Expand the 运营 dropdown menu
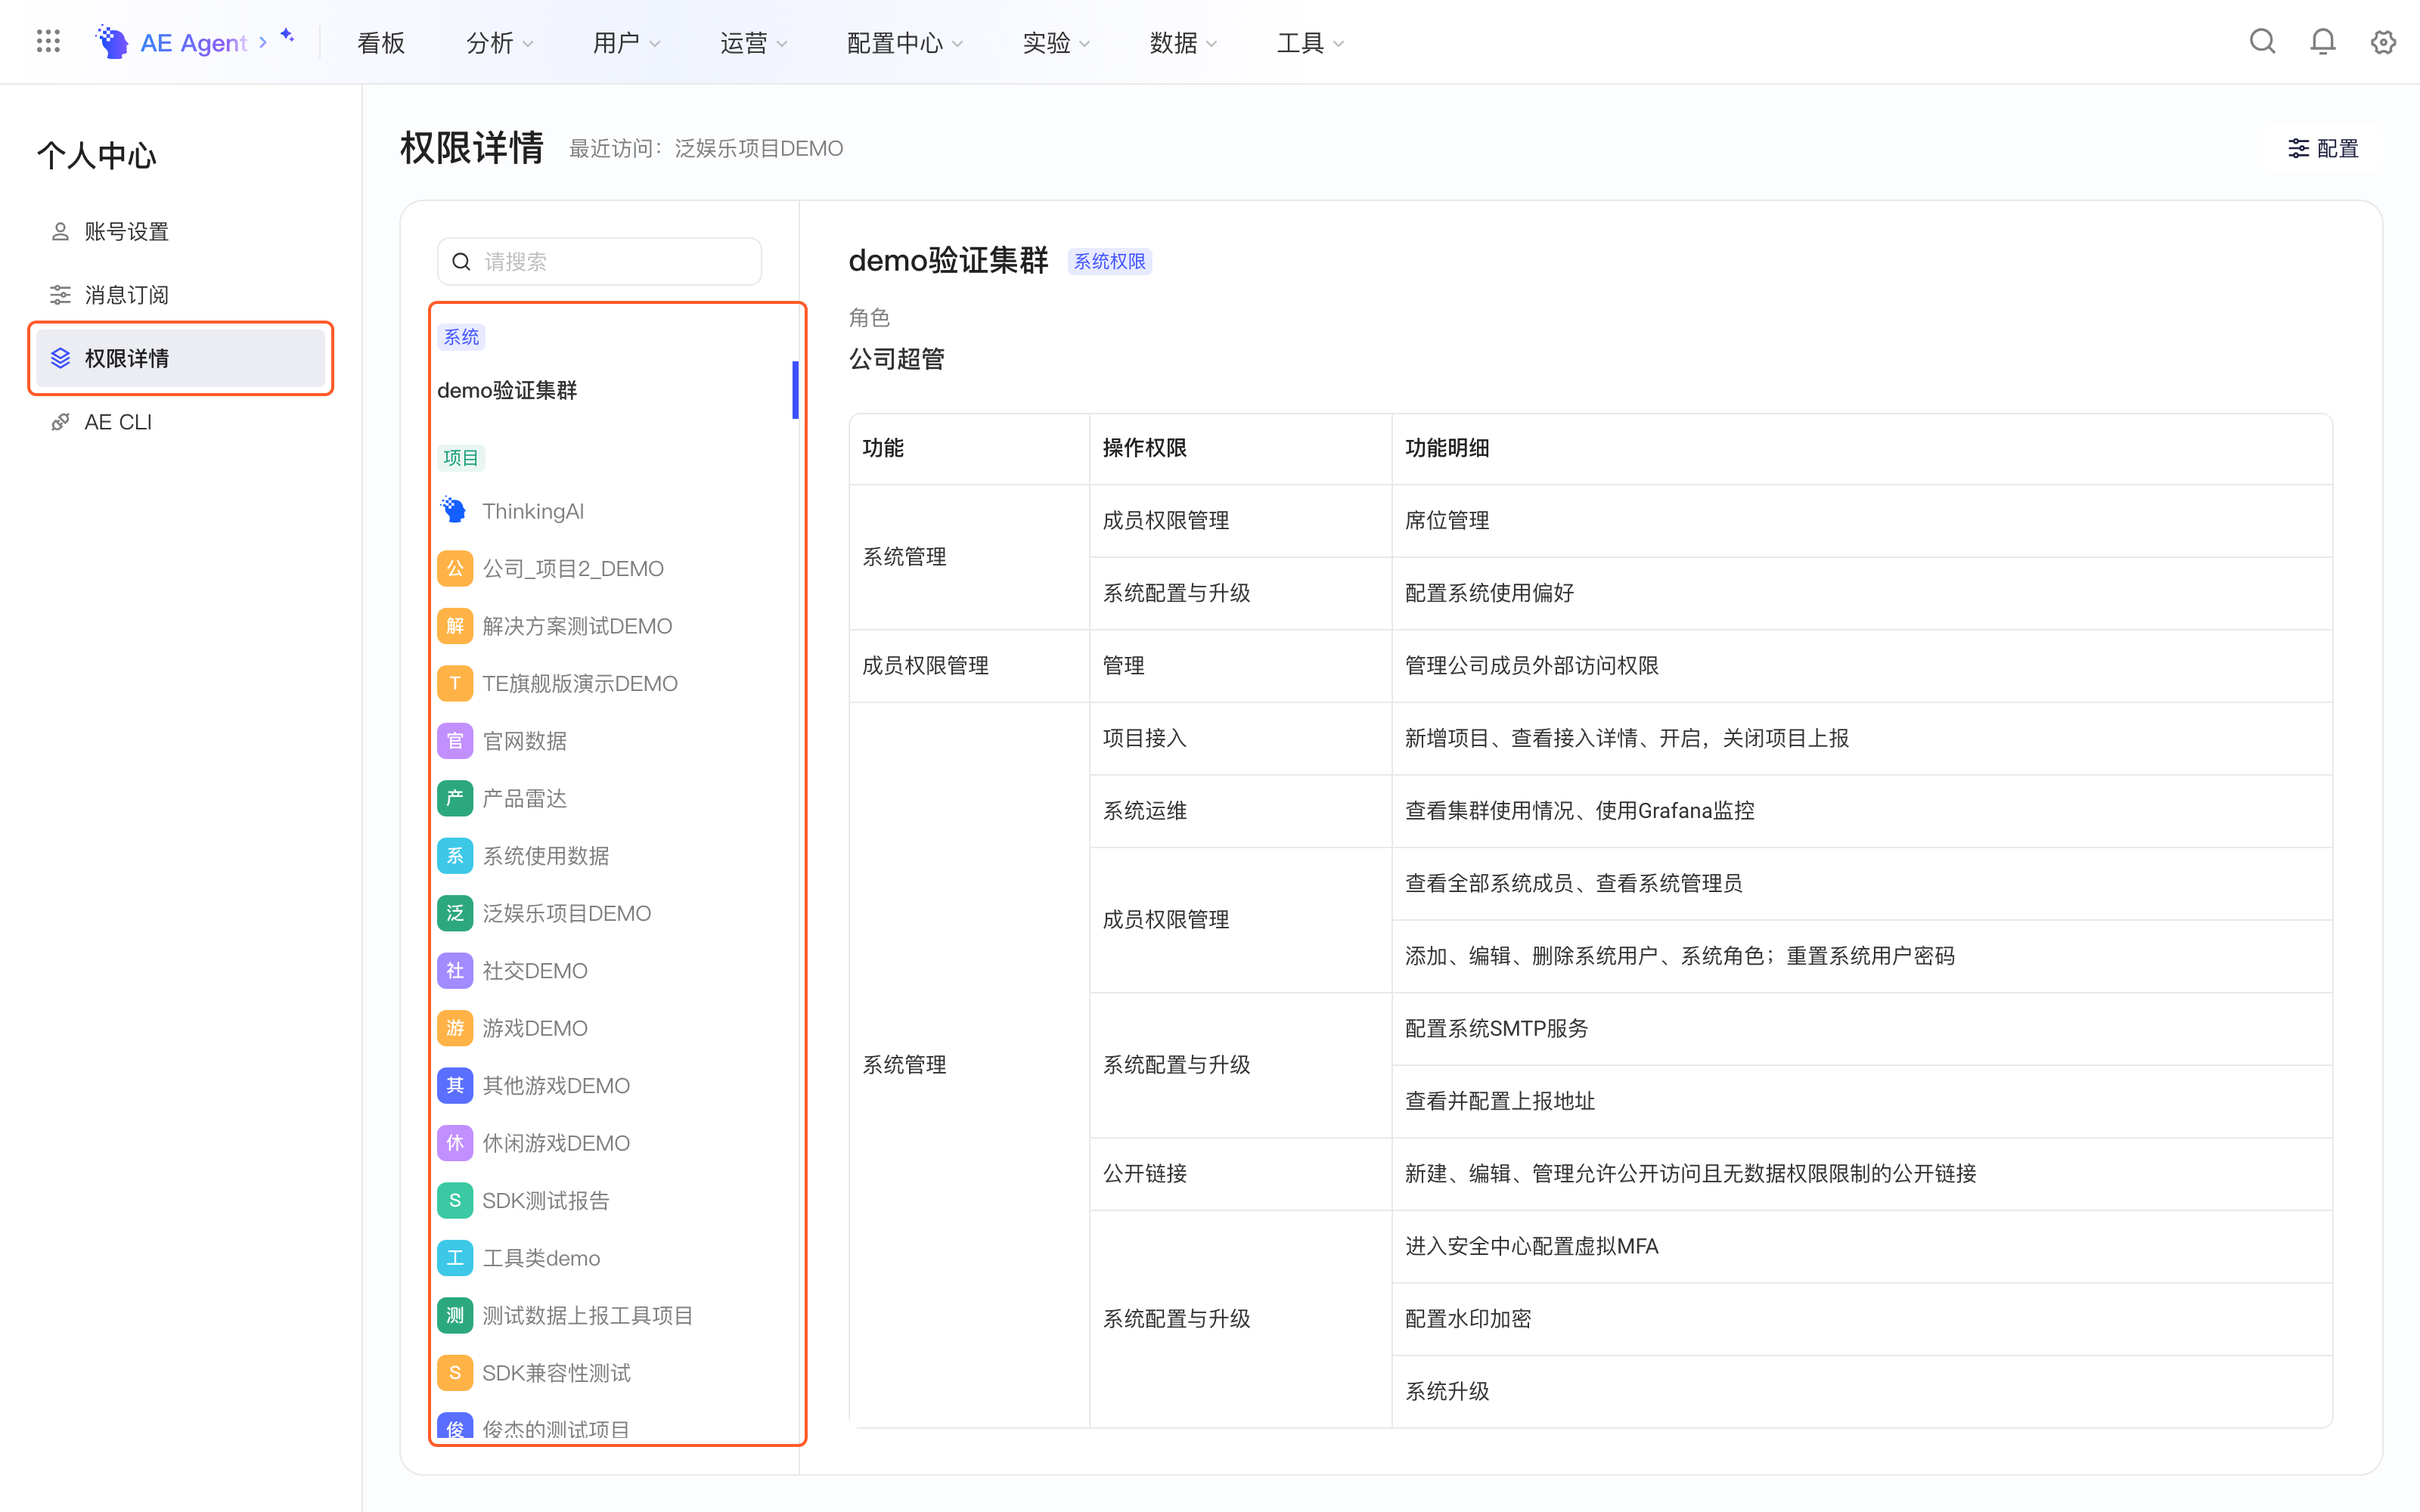2420x1512 pixels. 753,43
